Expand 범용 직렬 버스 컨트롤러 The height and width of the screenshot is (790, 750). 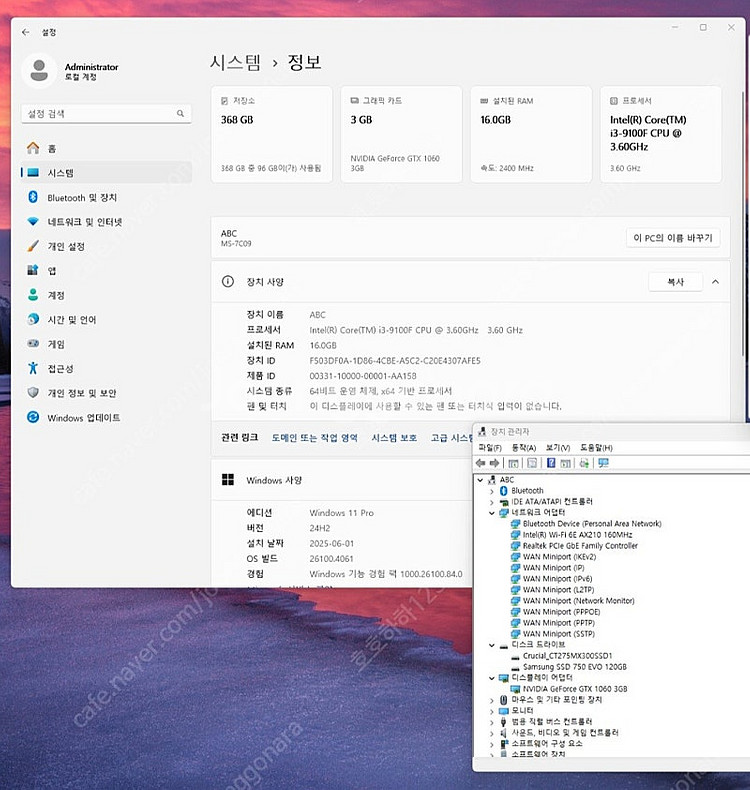(x=492, y=722)
